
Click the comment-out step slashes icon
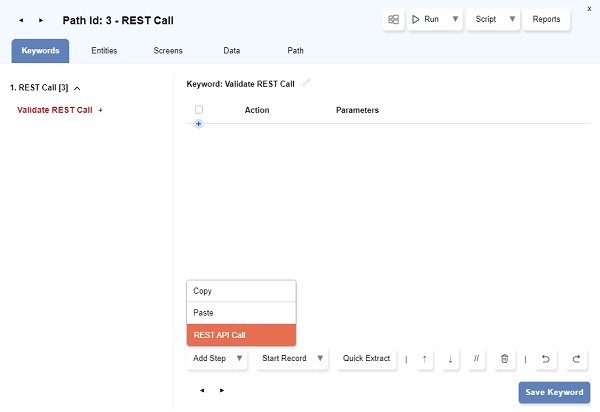pos(477,358)
